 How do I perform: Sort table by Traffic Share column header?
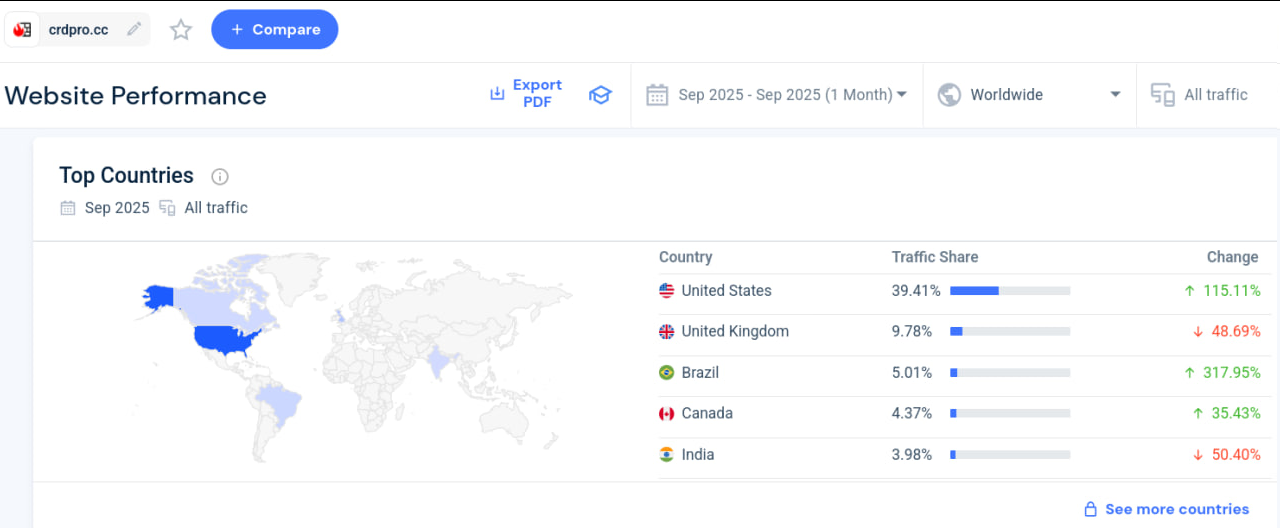tap(935, 257)
